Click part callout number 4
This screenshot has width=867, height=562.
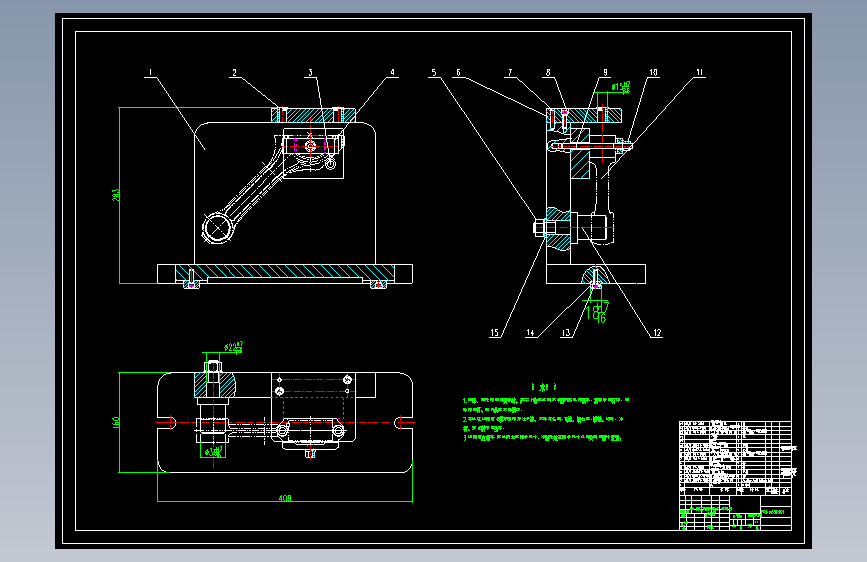point(393,72)
